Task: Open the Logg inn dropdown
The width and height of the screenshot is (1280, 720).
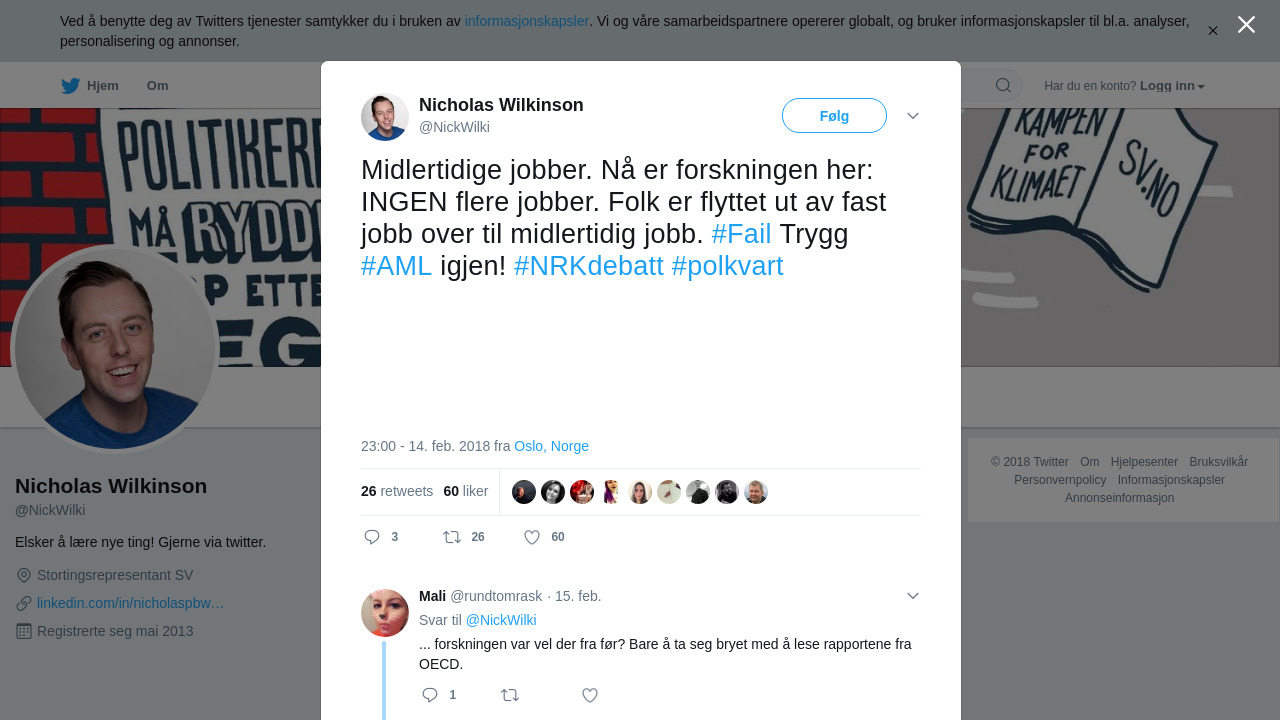Action: click(1172, 86)
